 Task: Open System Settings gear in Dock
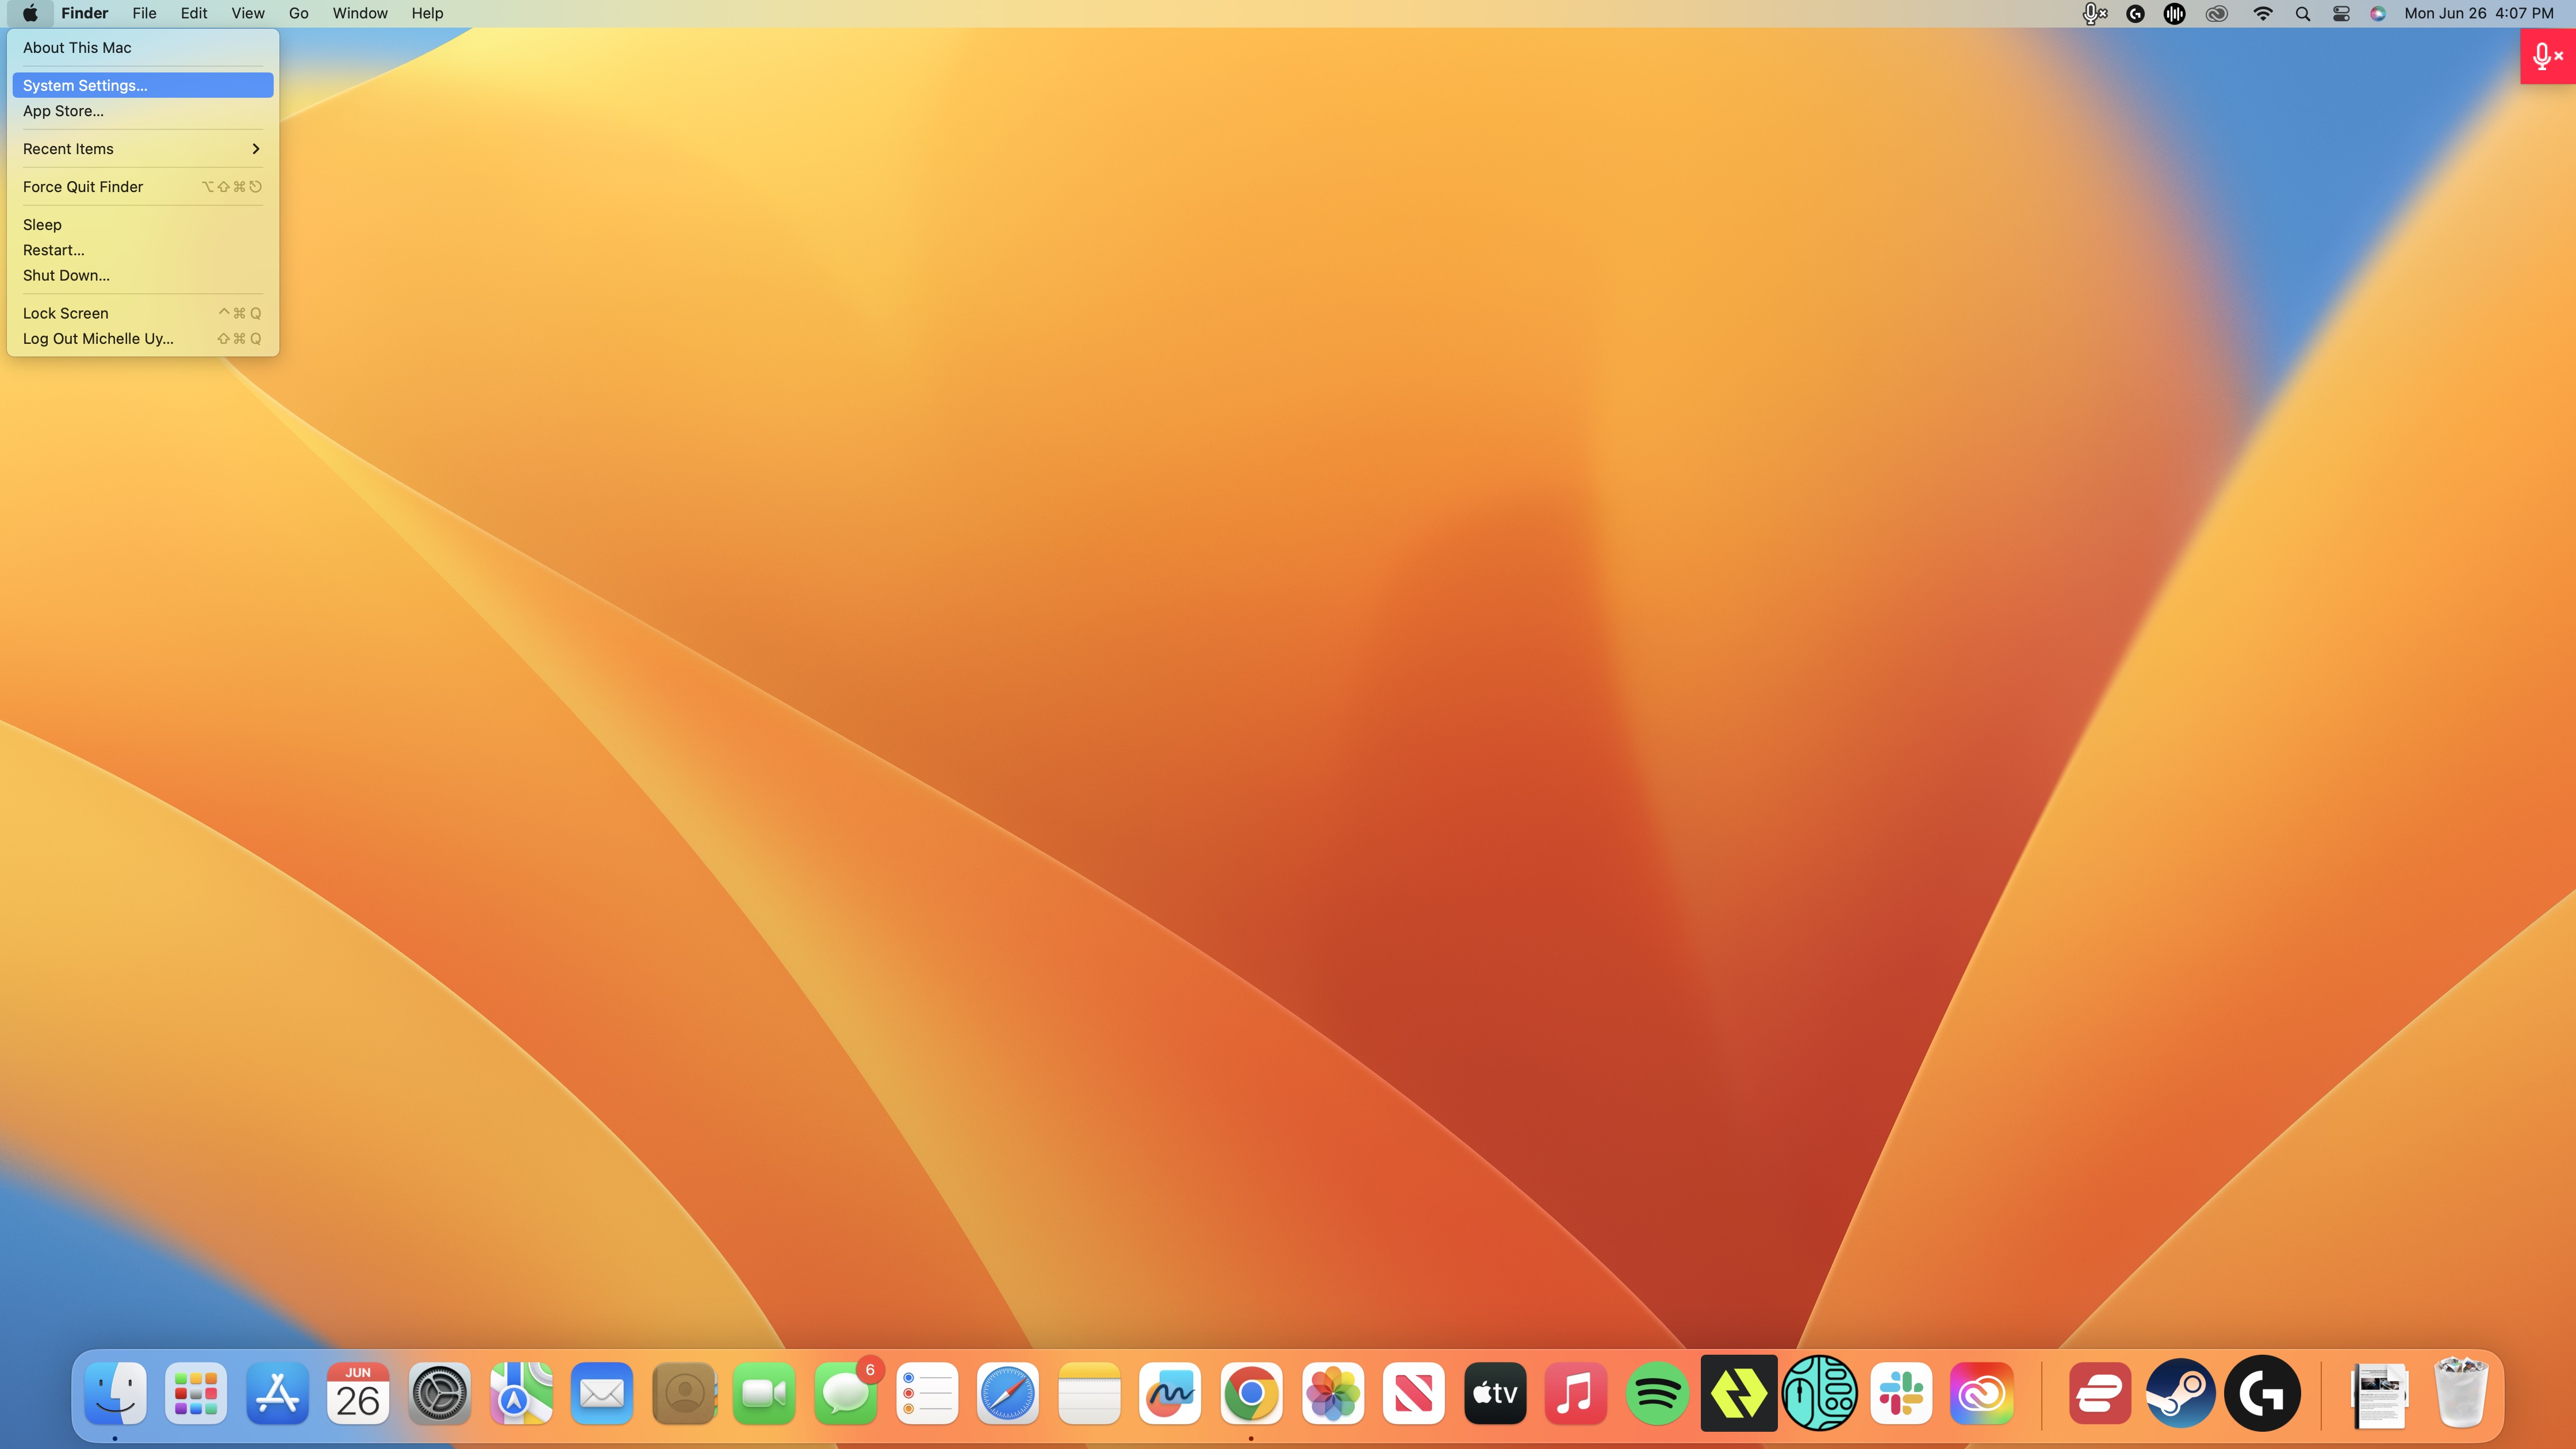(440, 1393)
